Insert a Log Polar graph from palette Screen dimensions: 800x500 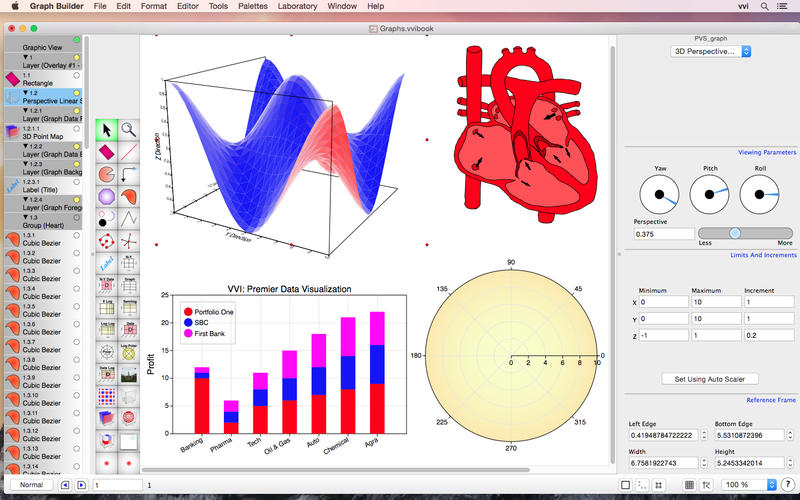click(x=129, y=352)
